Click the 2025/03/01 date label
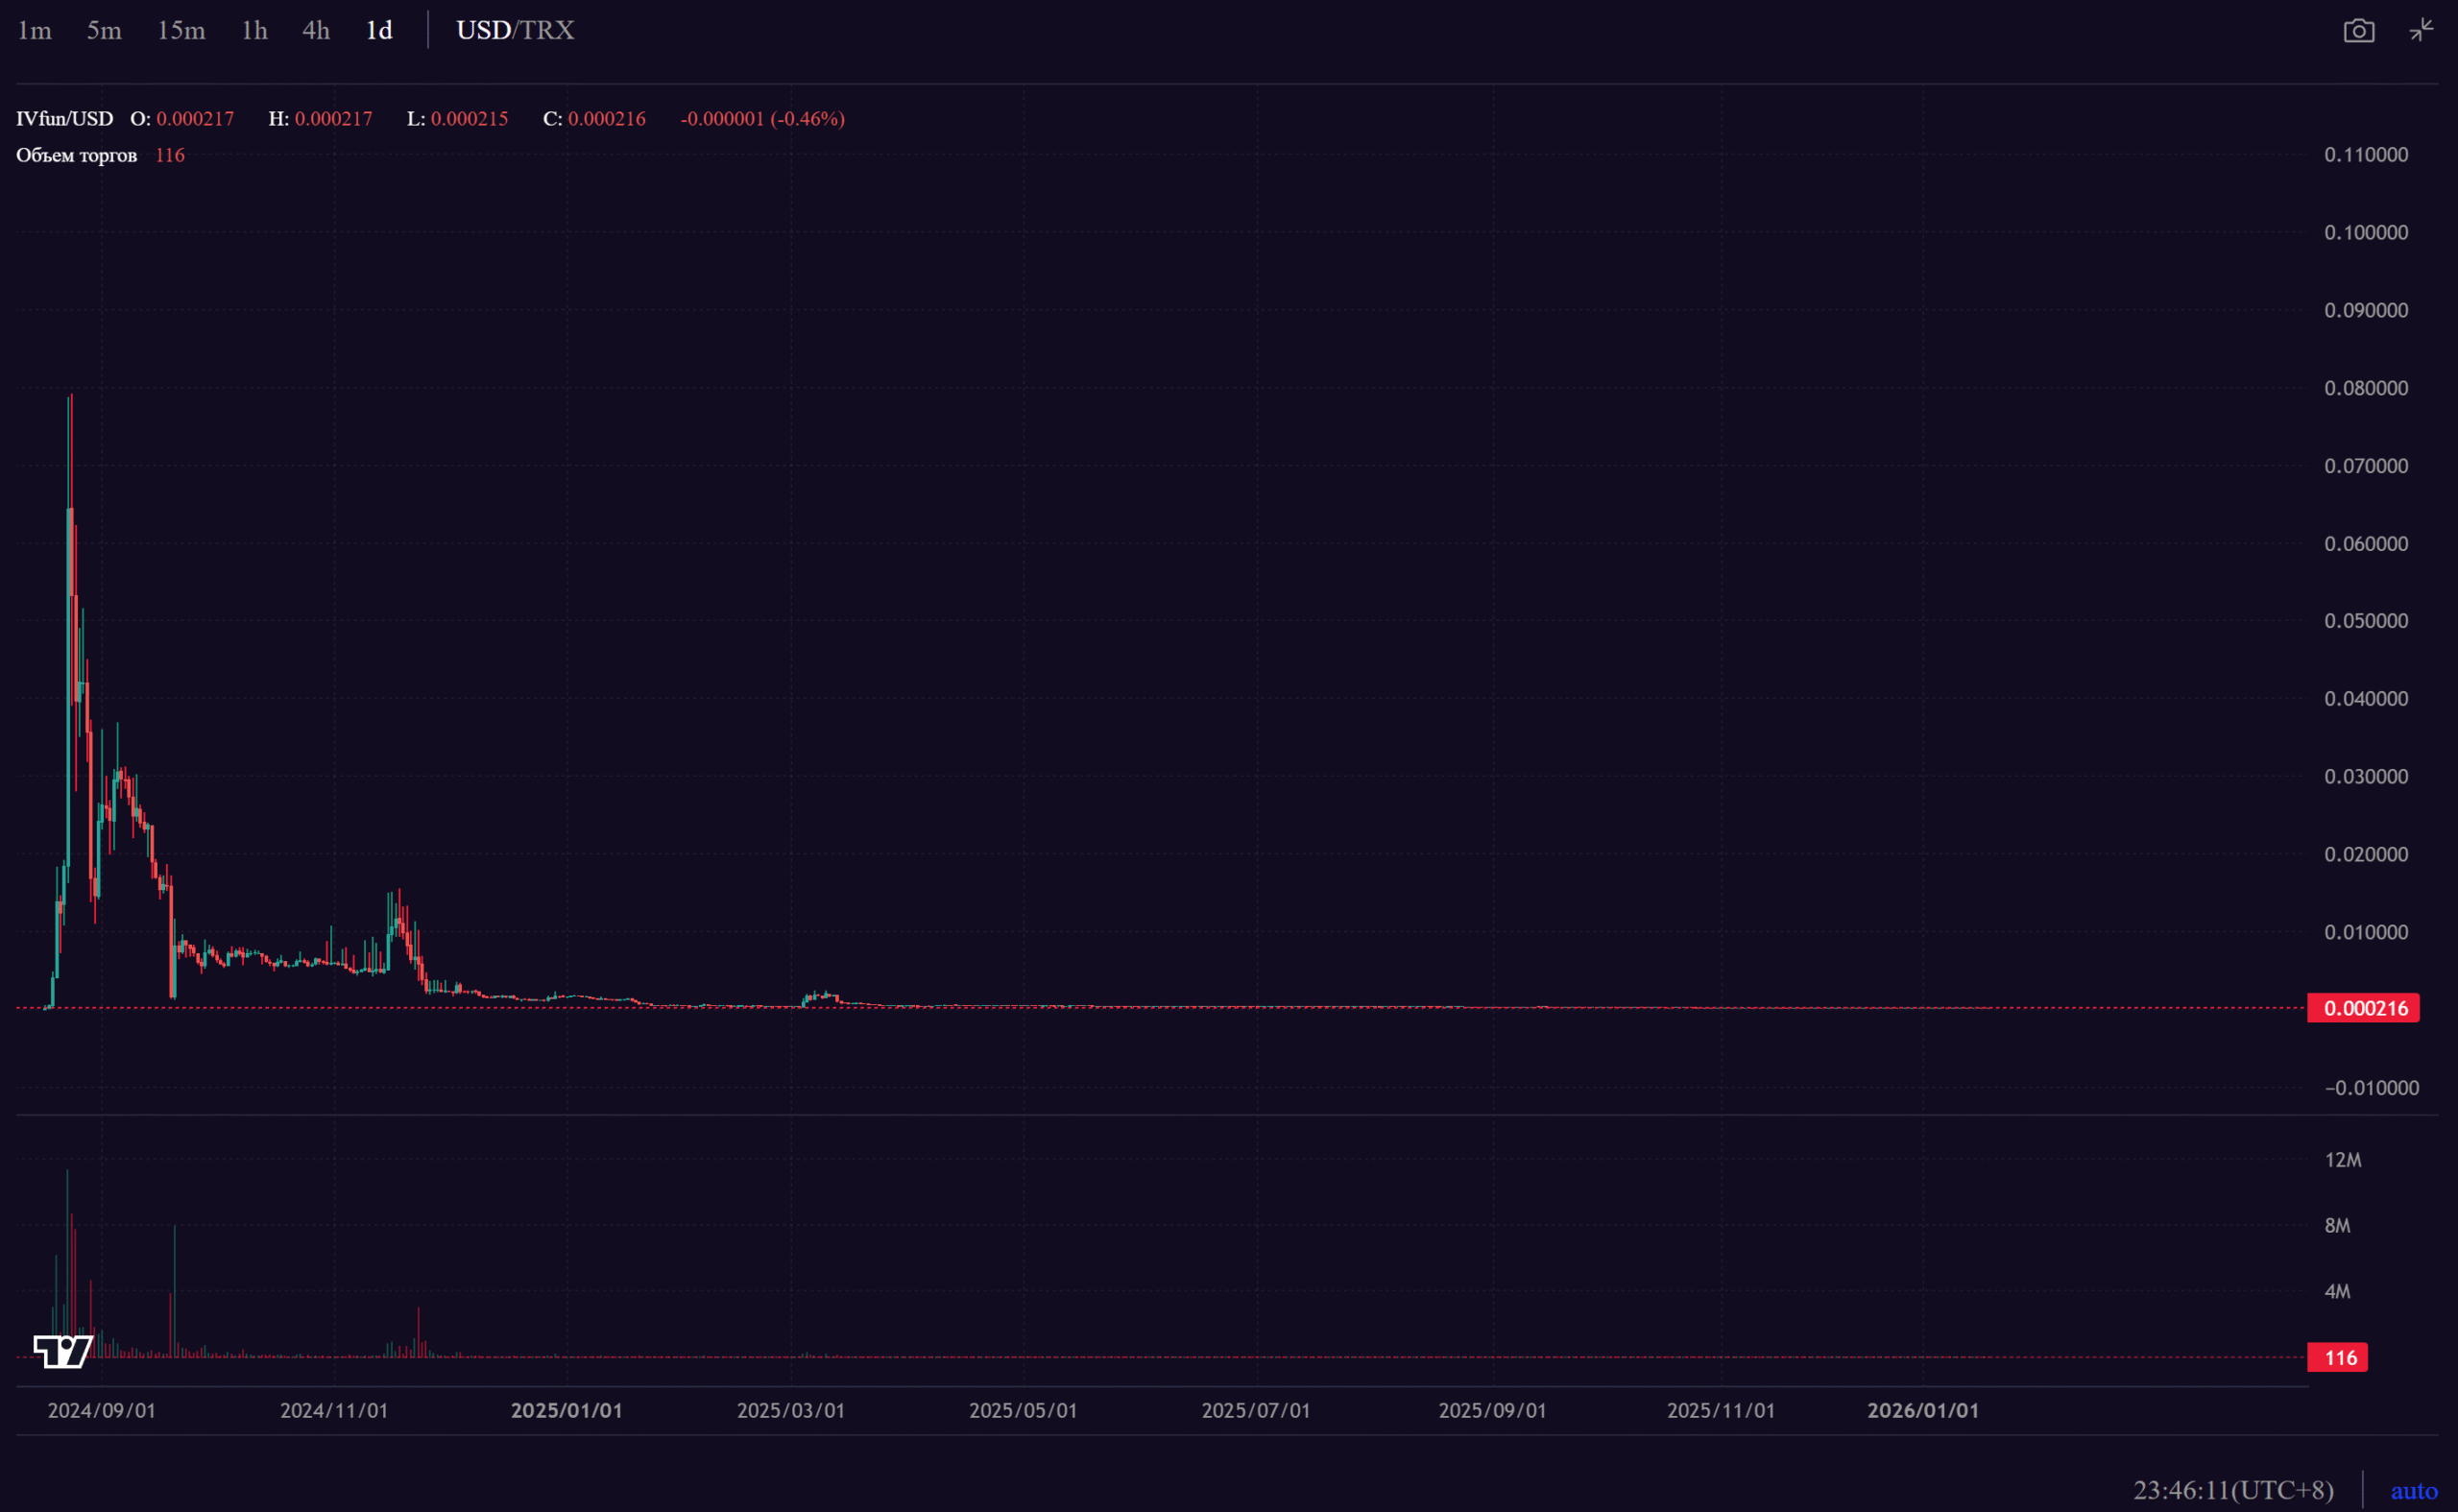 [791, 1410]
